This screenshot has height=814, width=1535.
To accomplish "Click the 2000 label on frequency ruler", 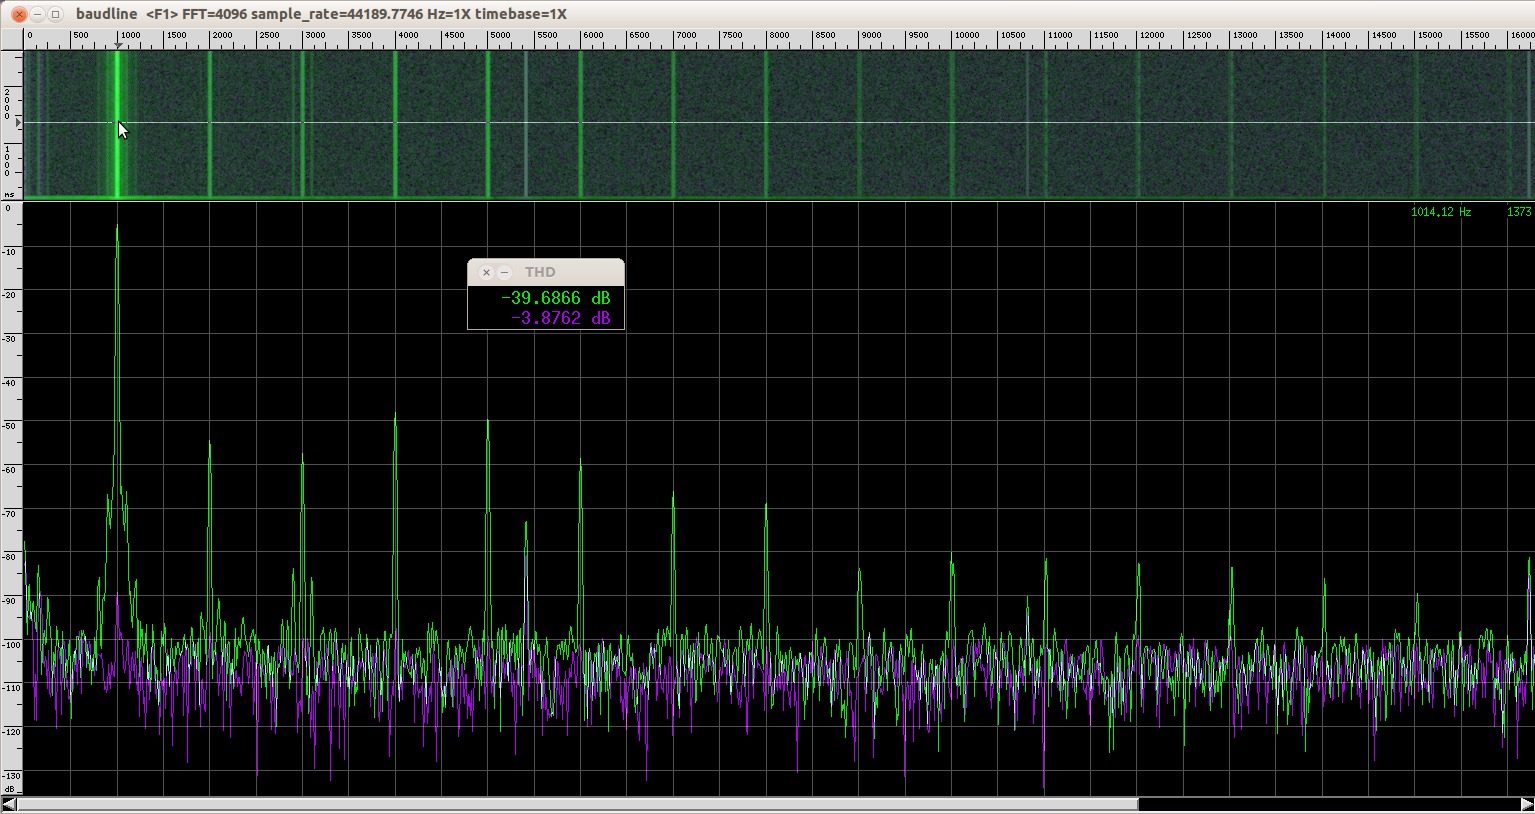I will (222, 35).
